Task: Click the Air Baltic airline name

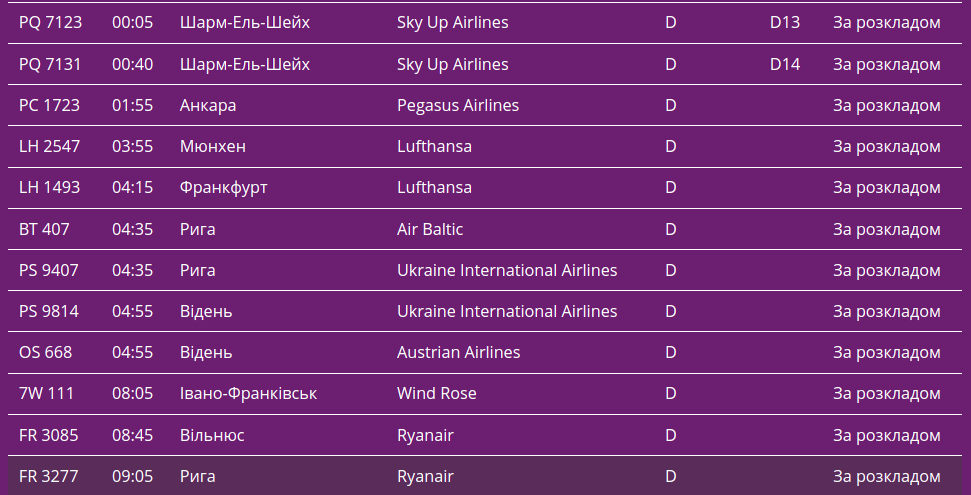Action: pyautogui.click(x=430, y=229)
